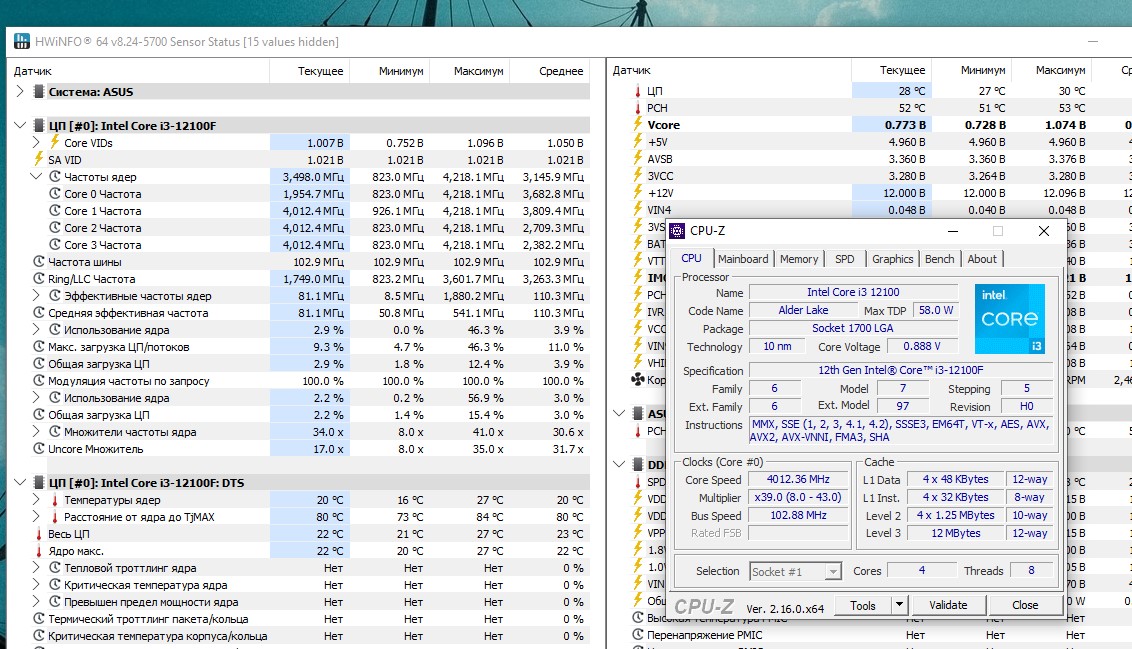Click the thermometer icon beside Ядро макс.
Viewport: 1132px width, 649px height.
38,551
